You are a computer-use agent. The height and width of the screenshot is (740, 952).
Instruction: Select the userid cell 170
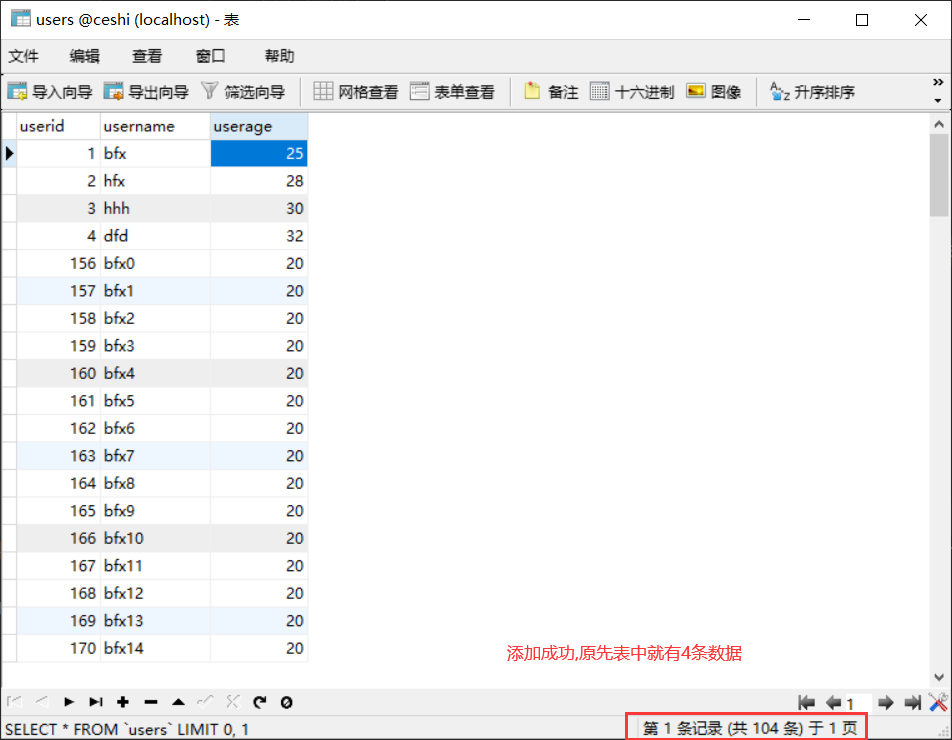click(x=58, y=648)
